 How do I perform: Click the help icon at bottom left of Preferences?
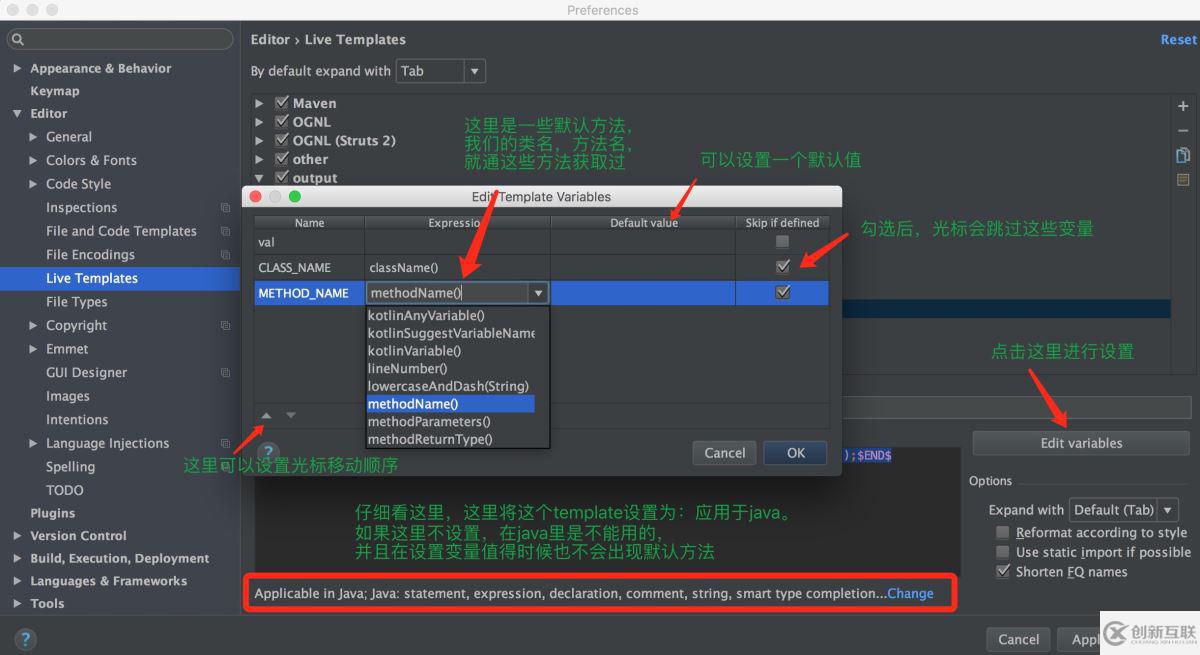25,638
